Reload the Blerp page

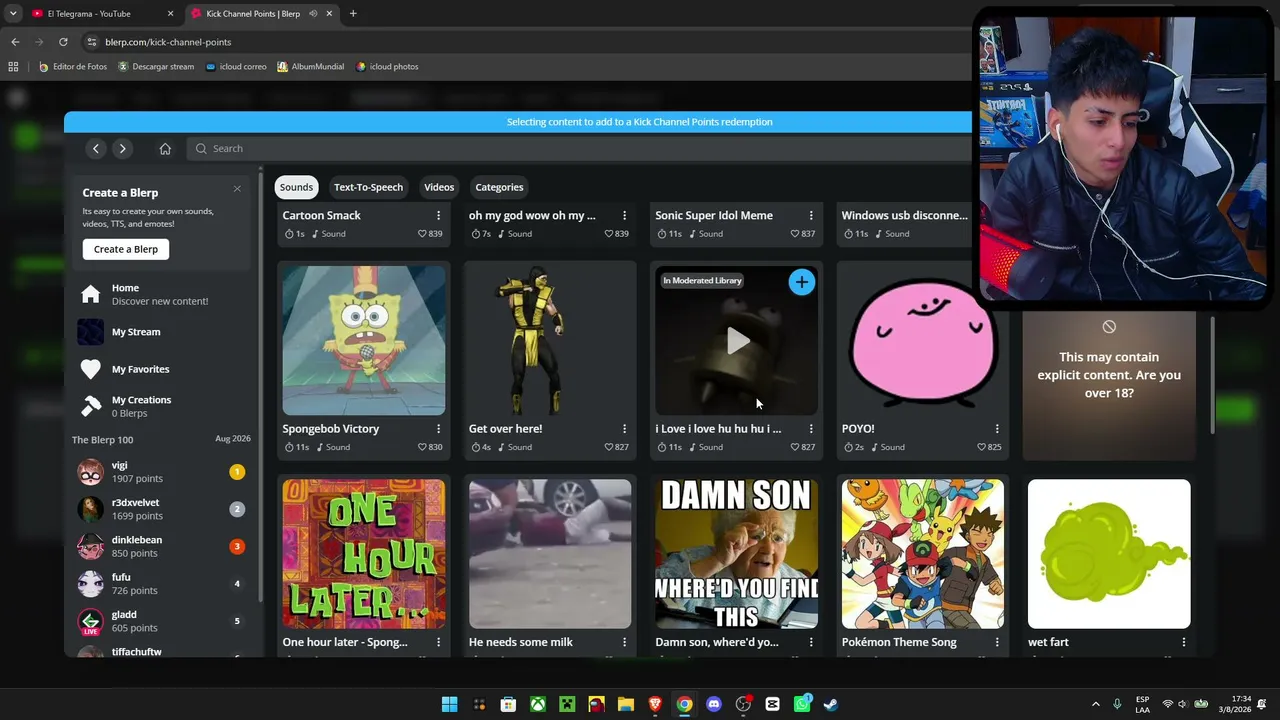[63, 42]
